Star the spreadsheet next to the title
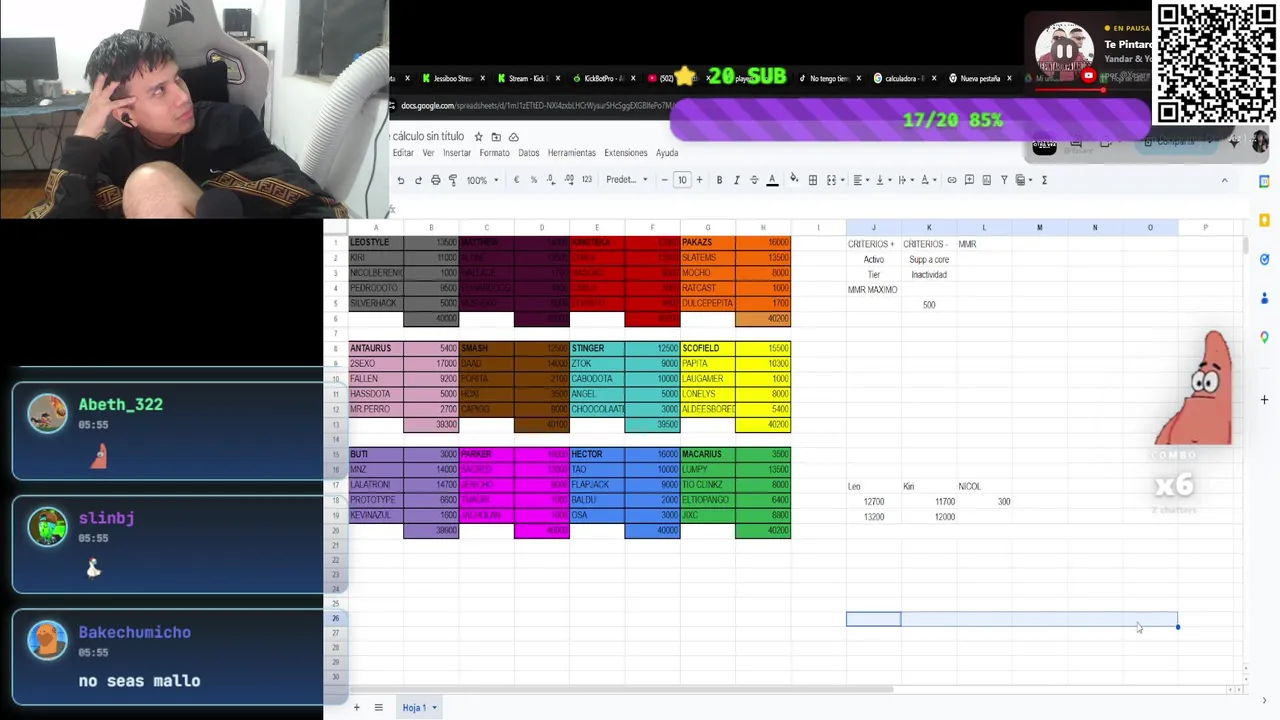 (x=478, y=137)
